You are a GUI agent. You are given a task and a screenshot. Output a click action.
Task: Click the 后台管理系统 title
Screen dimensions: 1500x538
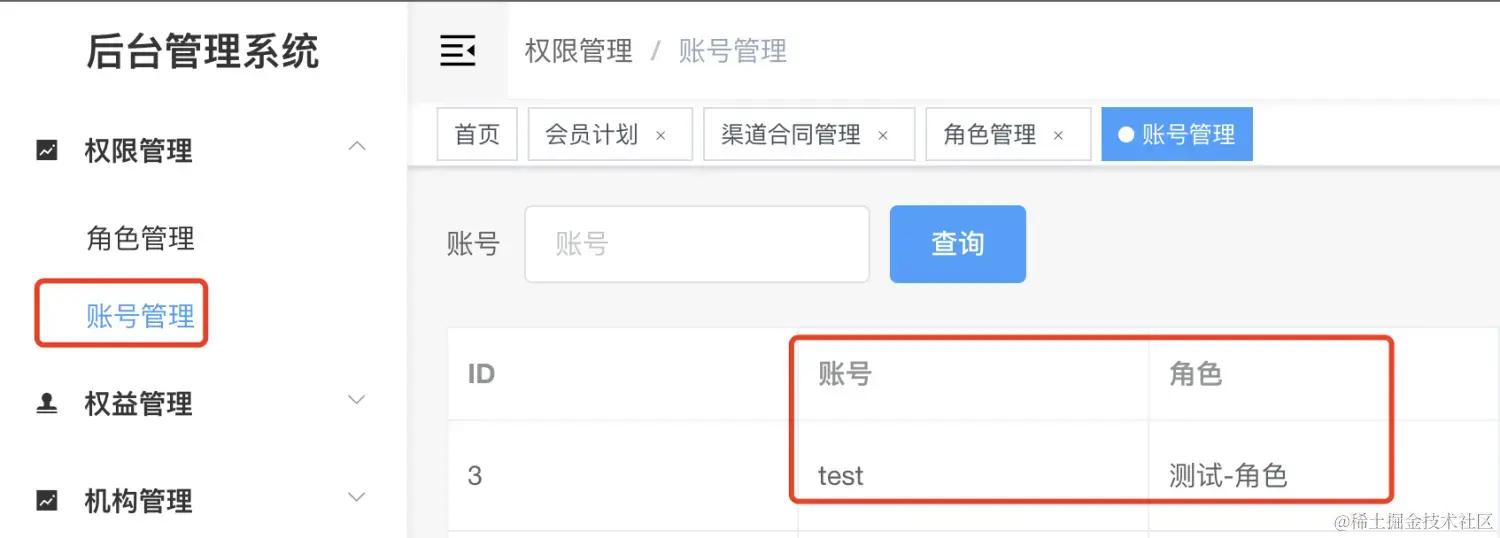tap(203, 52)
